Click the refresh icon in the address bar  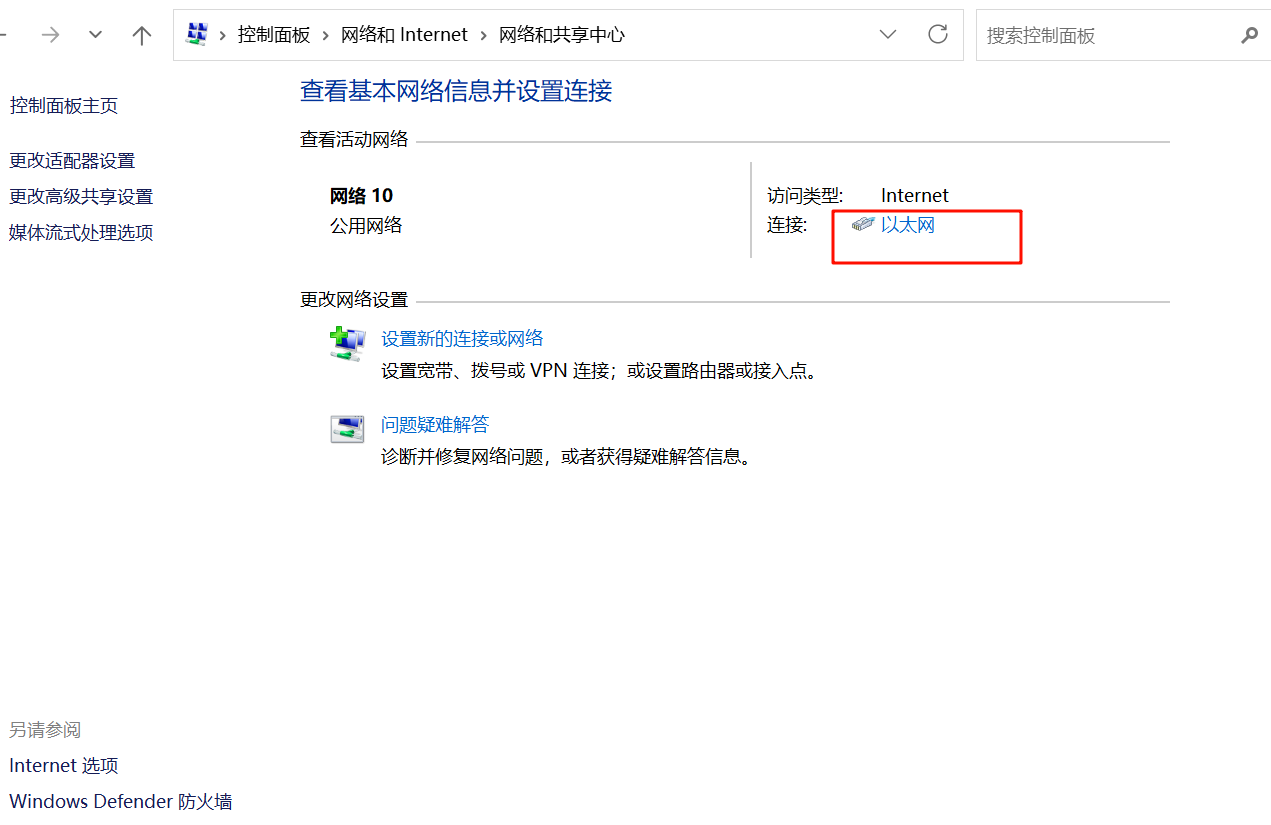pos(937,34)
